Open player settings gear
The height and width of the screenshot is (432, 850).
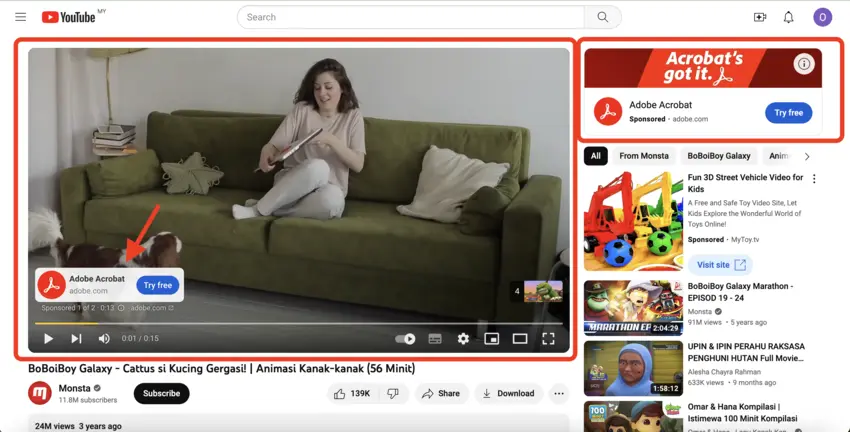point(463,339)
